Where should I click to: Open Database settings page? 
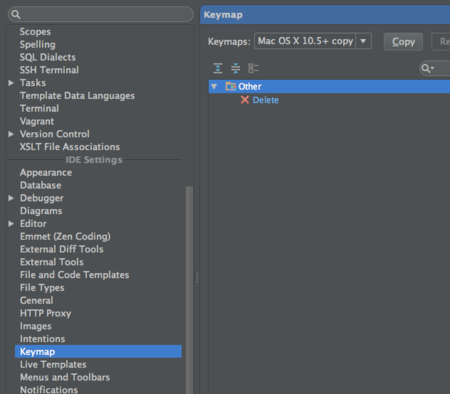[x=41, y=185]
